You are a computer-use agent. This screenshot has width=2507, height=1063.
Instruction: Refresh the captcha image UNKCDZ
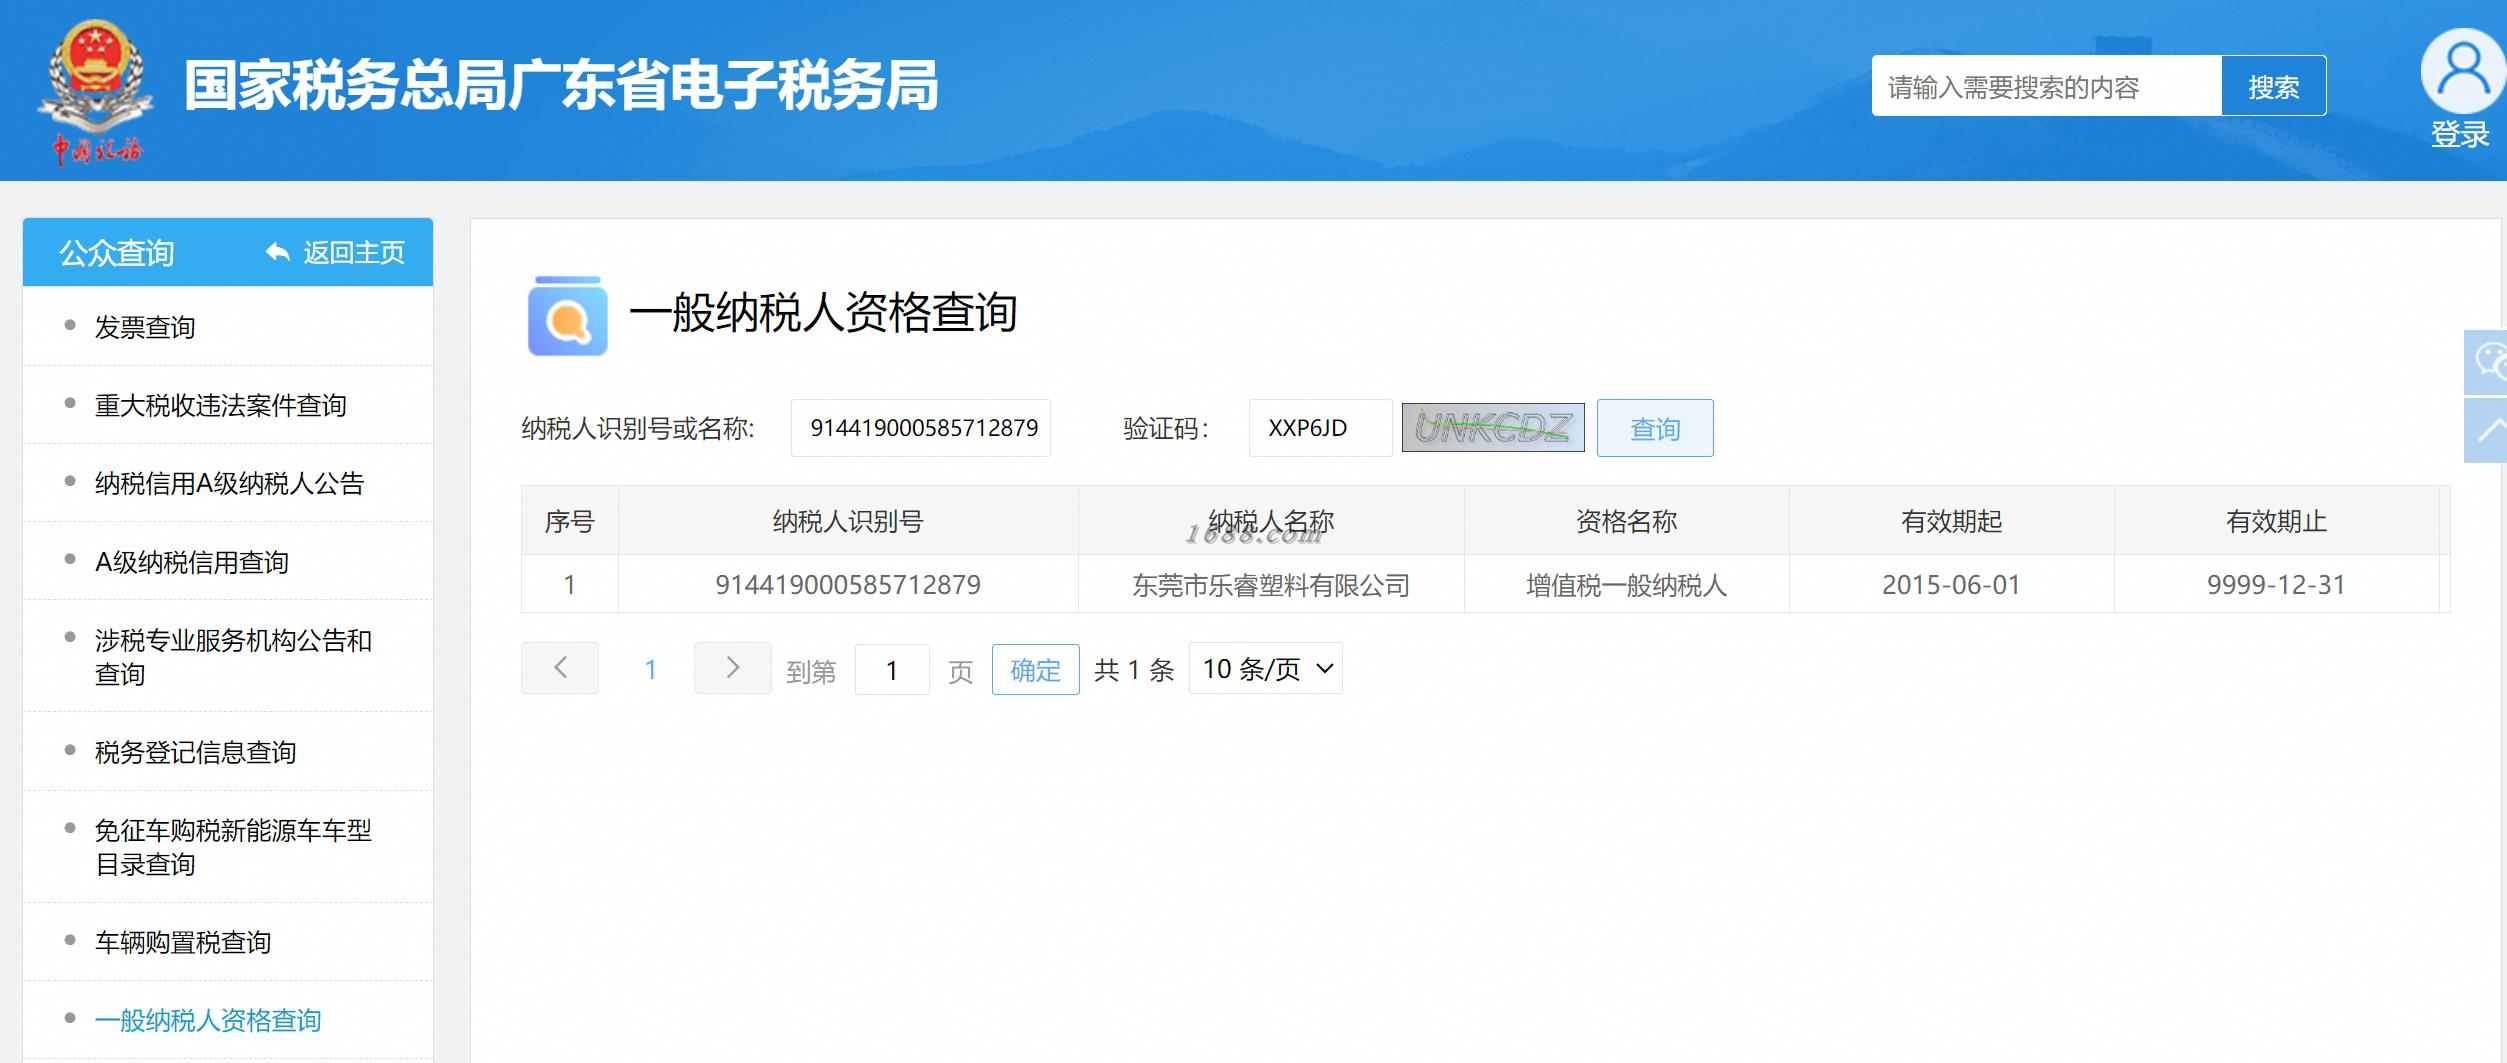tap(1493, 428)
